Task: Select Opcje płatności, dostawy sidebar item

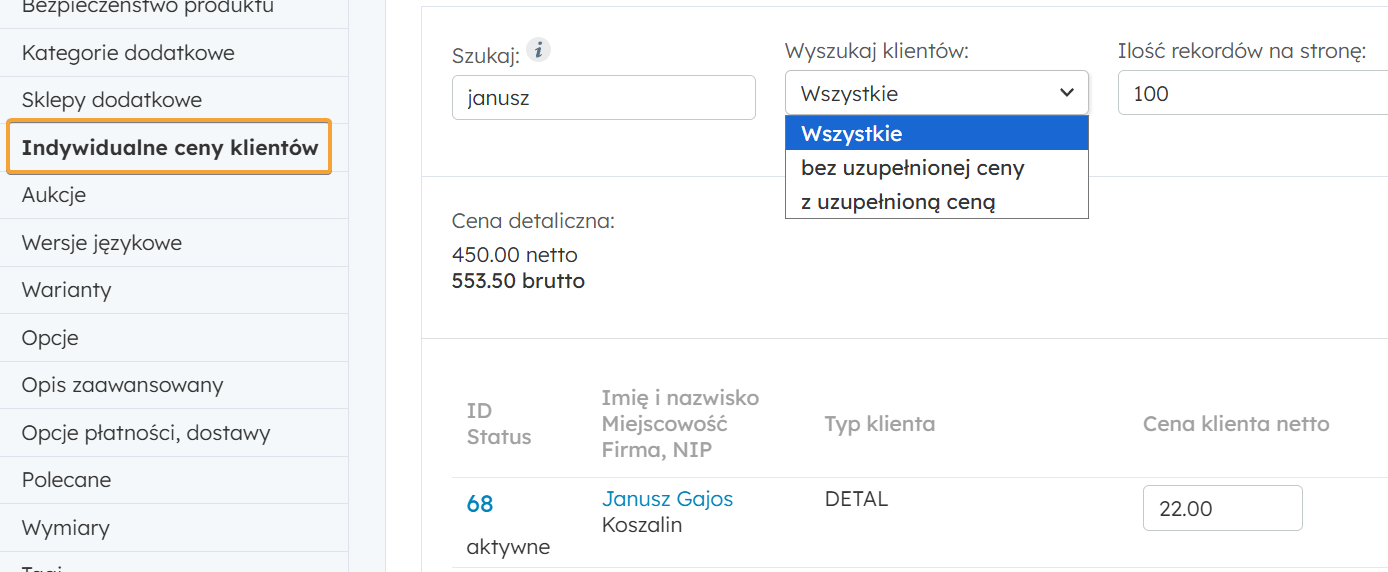Action: [x=146, y=433]
